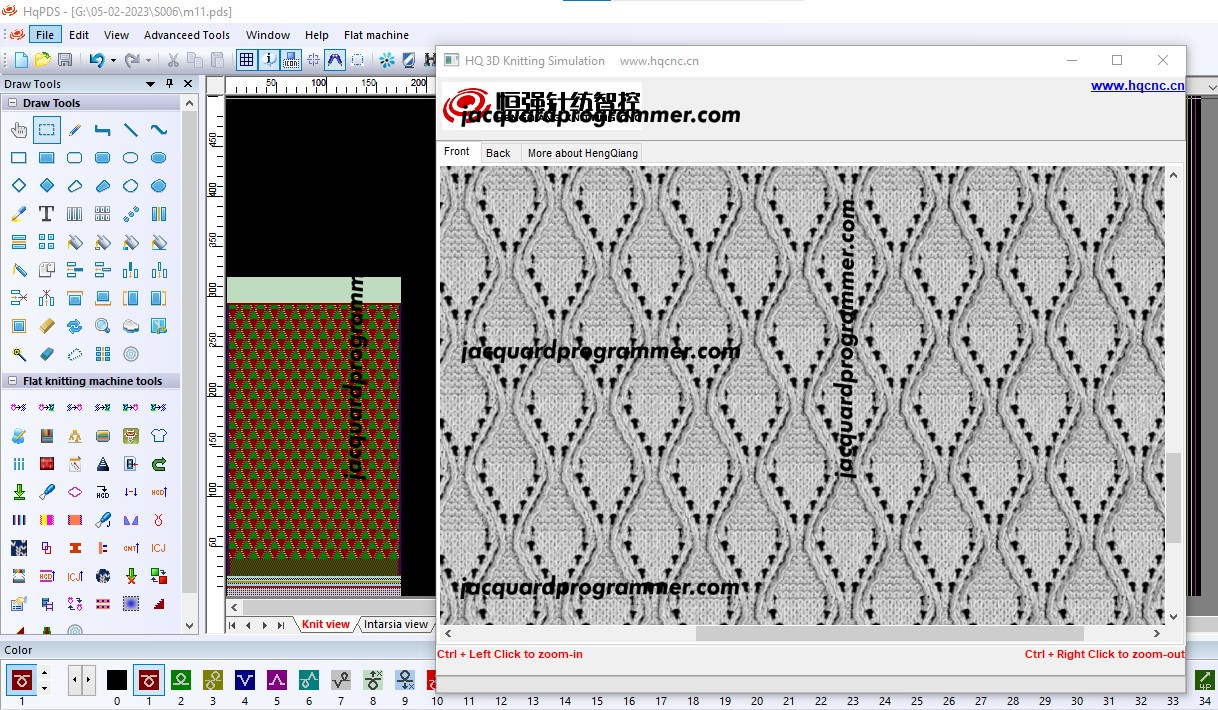Toggle the info display toolbar button
Viewport: 1218px width, 710px height.
pos(269,60)
